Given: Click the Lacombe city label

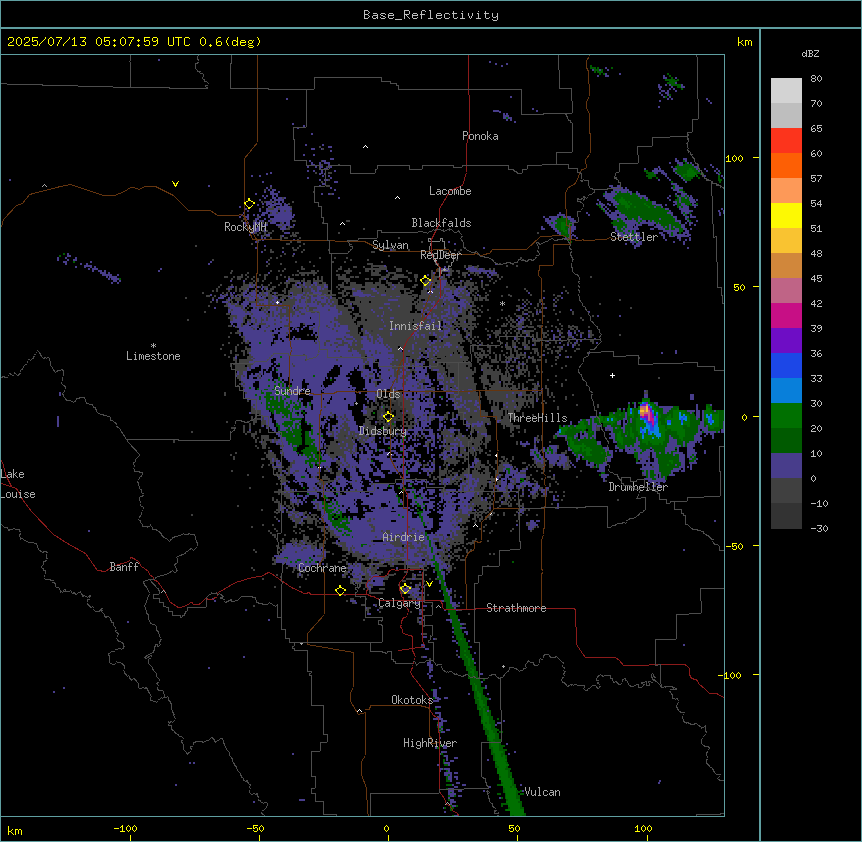Looking at the screenshot, I should pyautogui.click(x=450, y=191).
